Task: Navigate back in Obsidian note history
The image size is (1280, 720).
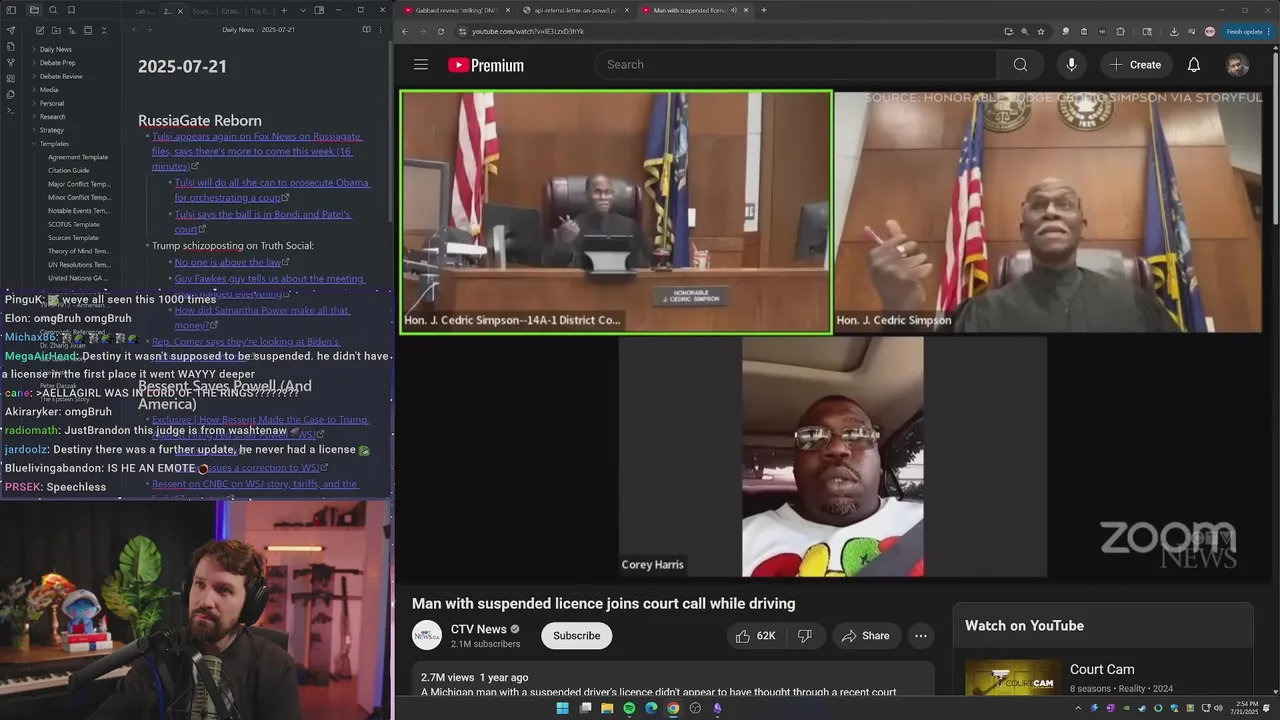Action: click(135, 30)
